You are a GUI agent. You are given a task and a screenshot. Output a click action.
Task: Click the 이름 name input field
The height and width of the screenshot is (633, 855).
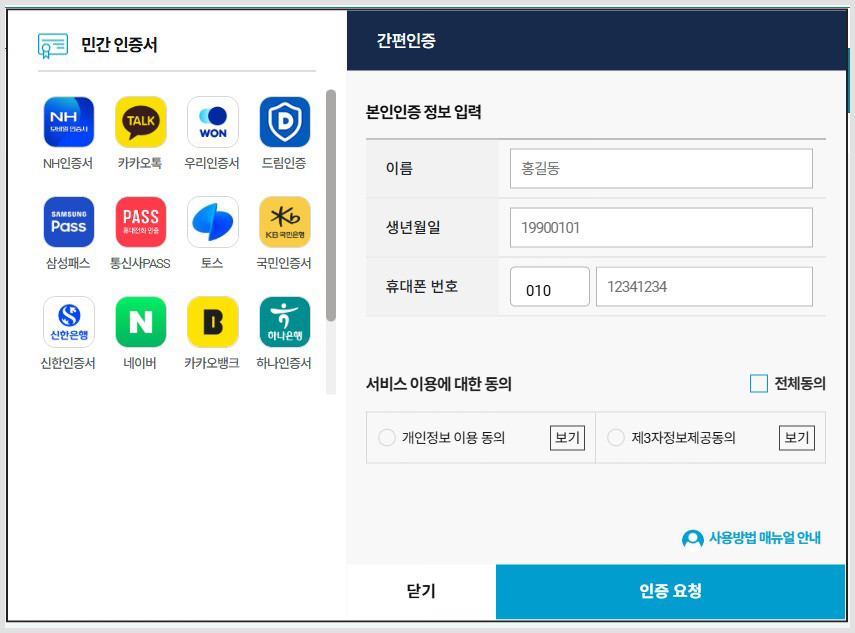click(661, 168)
